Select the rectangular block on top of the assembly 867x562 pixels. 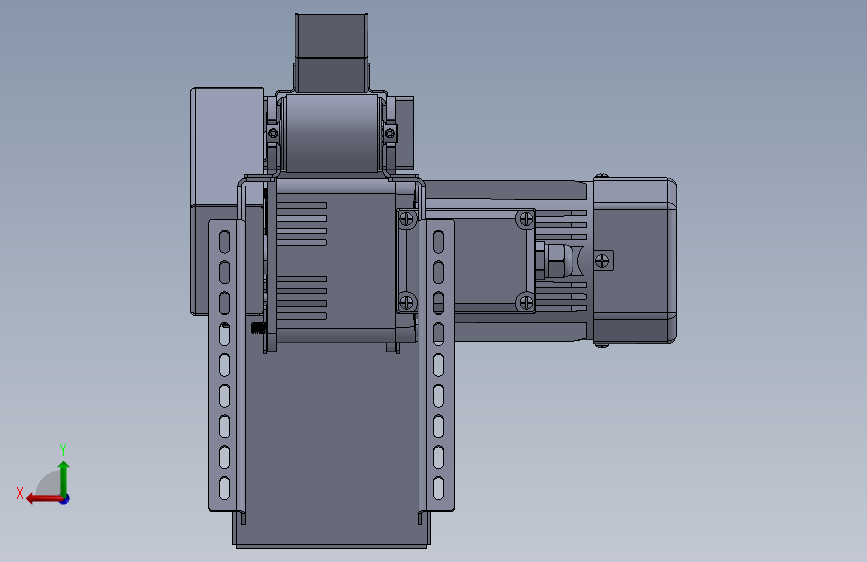point(331,53)
